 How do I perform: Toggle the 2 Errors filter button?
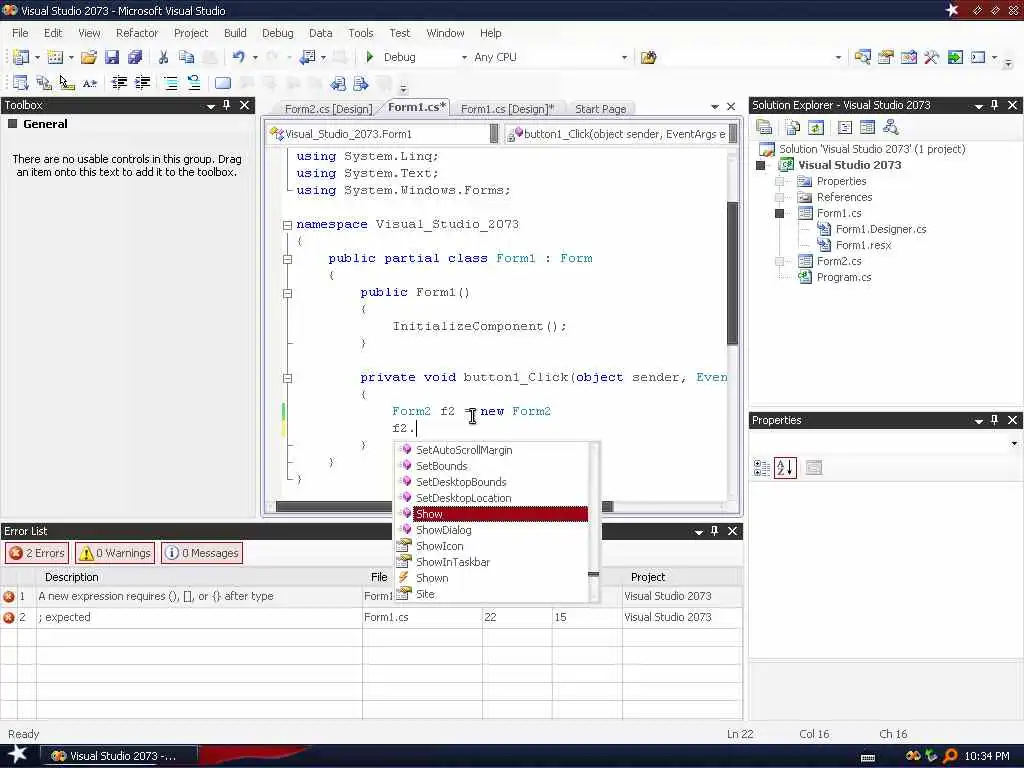click(38, 553)
